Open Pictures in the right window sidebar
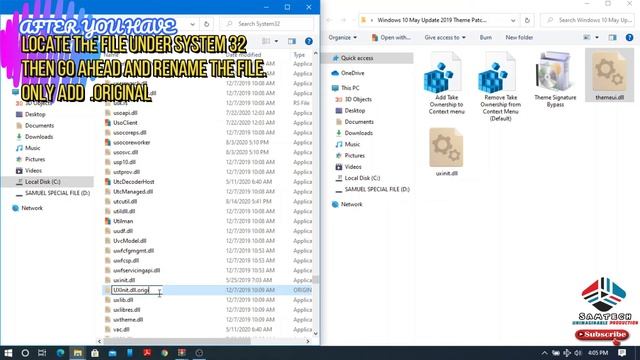This screenshot has width=640, height=360. pos(354,156)
